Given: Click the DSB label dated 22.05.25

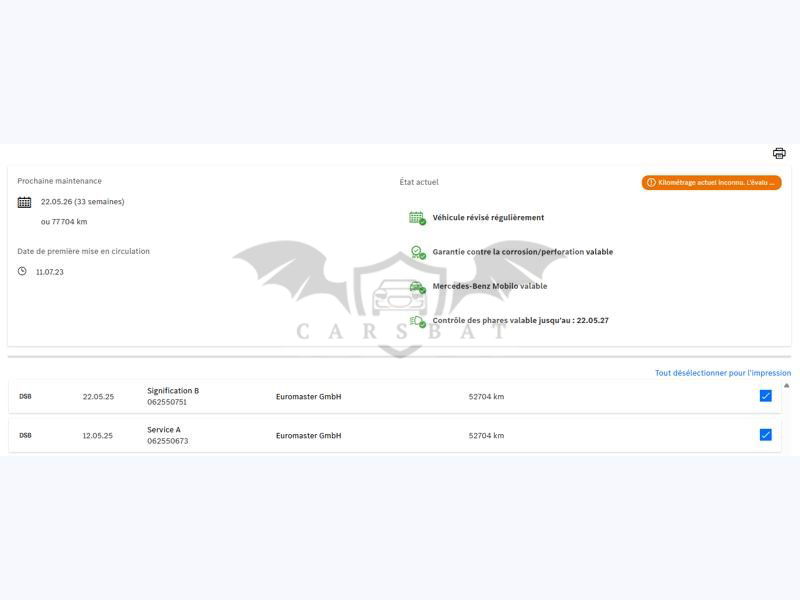Looking at the screenshot, I should [25, 397].
